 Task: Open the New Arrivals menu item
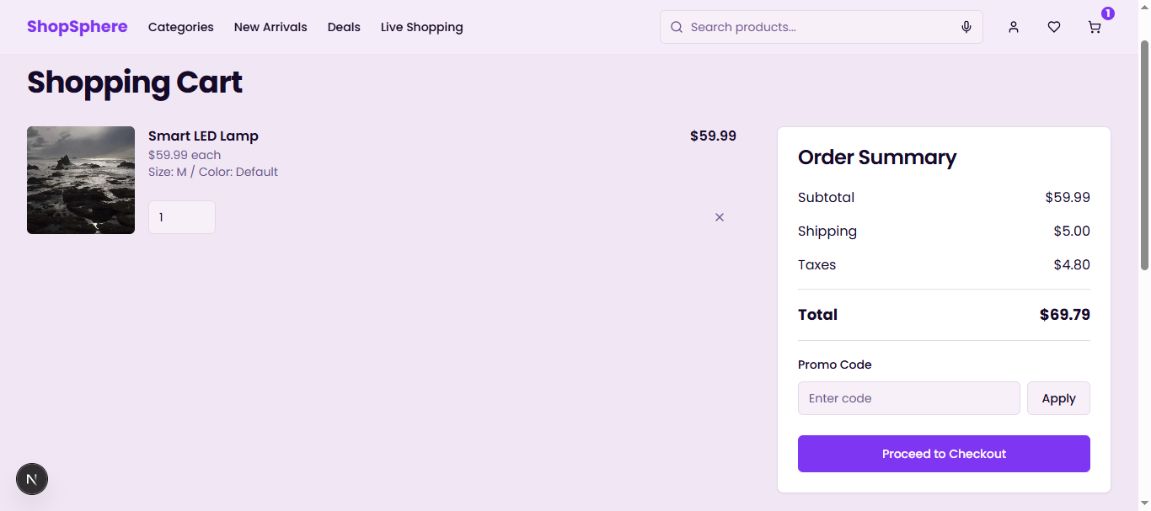(270, 27)
